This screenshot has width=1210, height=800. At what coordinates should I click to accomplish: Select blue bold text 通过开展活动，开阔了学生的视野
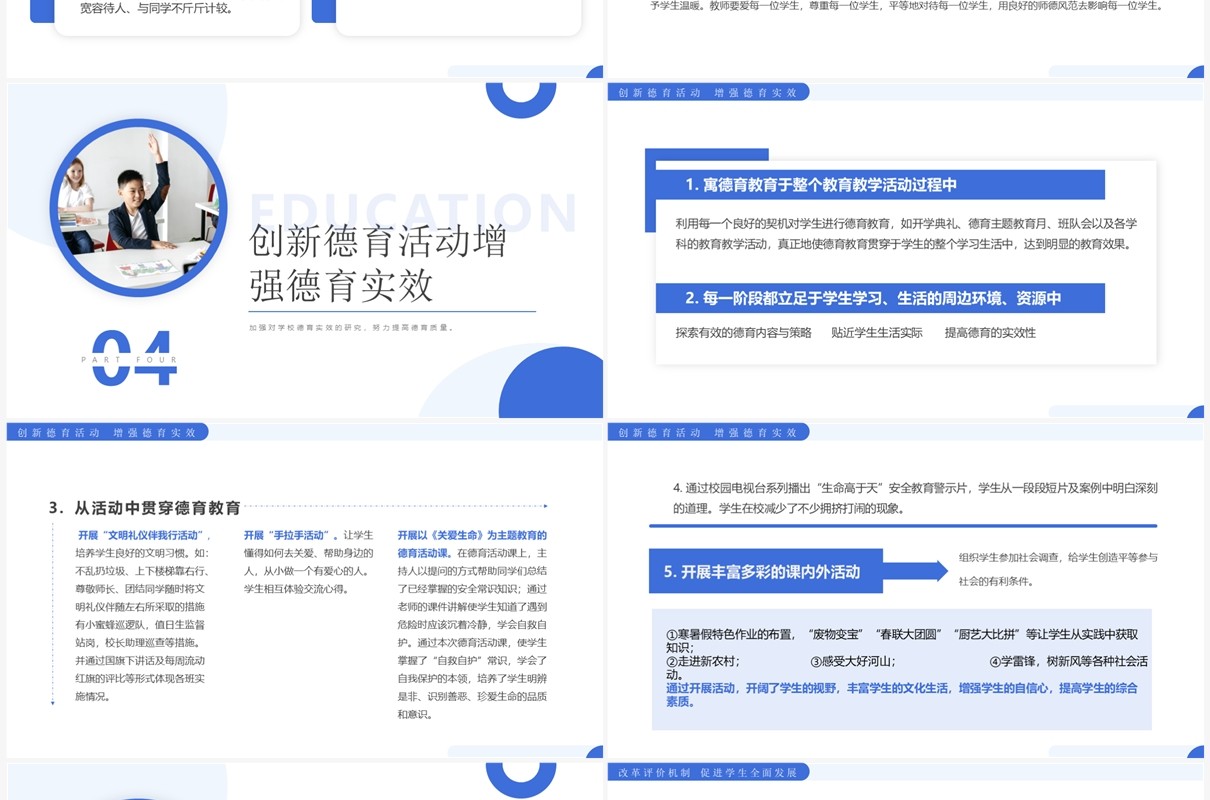click(x=901, y=695)
